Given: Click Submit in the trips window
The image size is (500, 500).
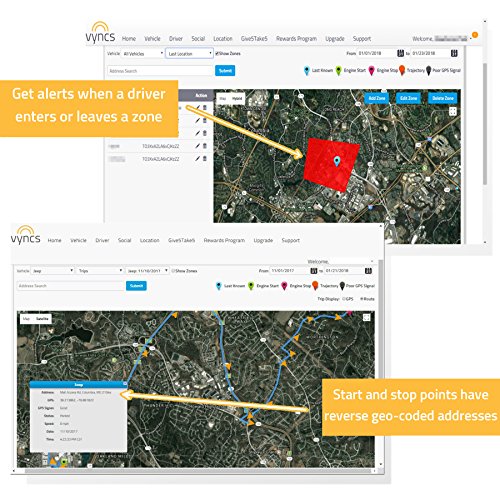Looking at the screenshot, I should [x=136, y=286].
